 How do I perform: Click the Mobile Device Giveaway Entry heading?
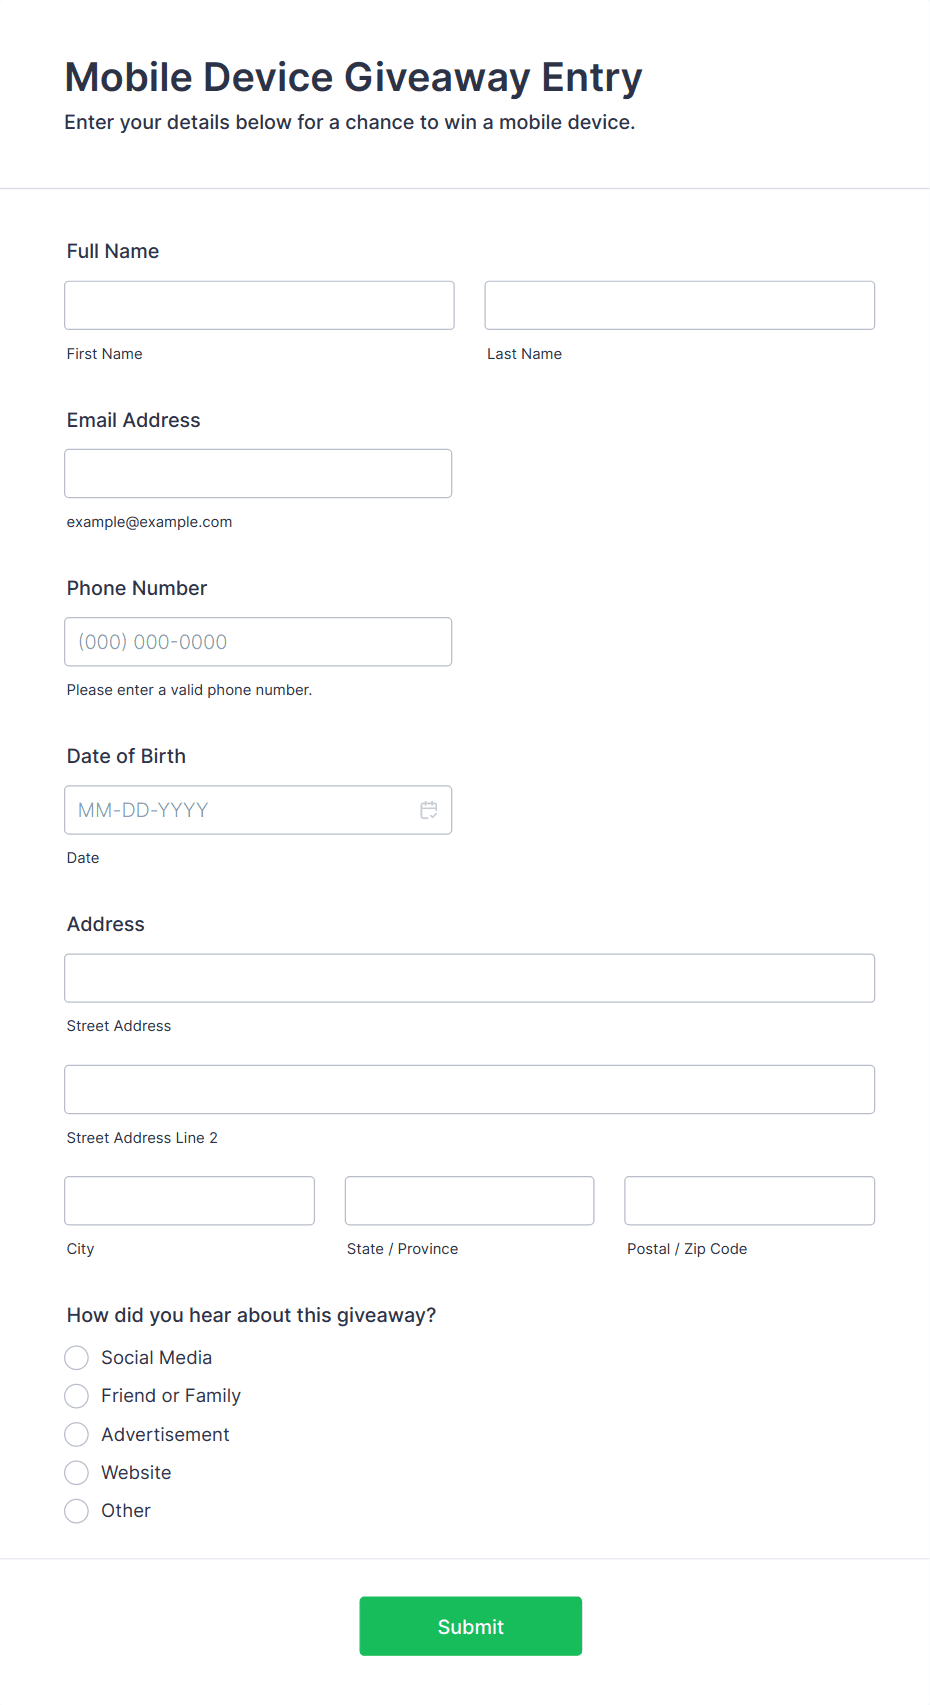353,77
